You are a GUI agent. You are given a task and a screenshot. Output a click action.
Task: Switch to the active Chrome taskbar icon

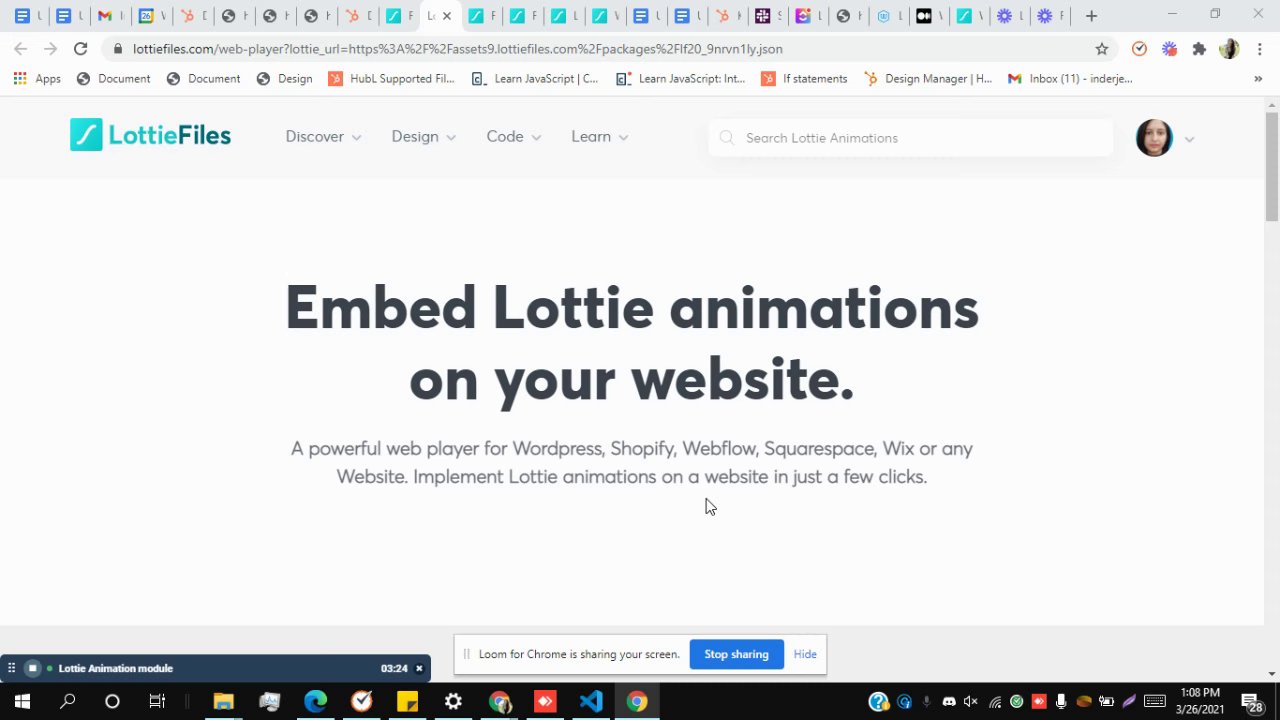(x=637, y=701)
